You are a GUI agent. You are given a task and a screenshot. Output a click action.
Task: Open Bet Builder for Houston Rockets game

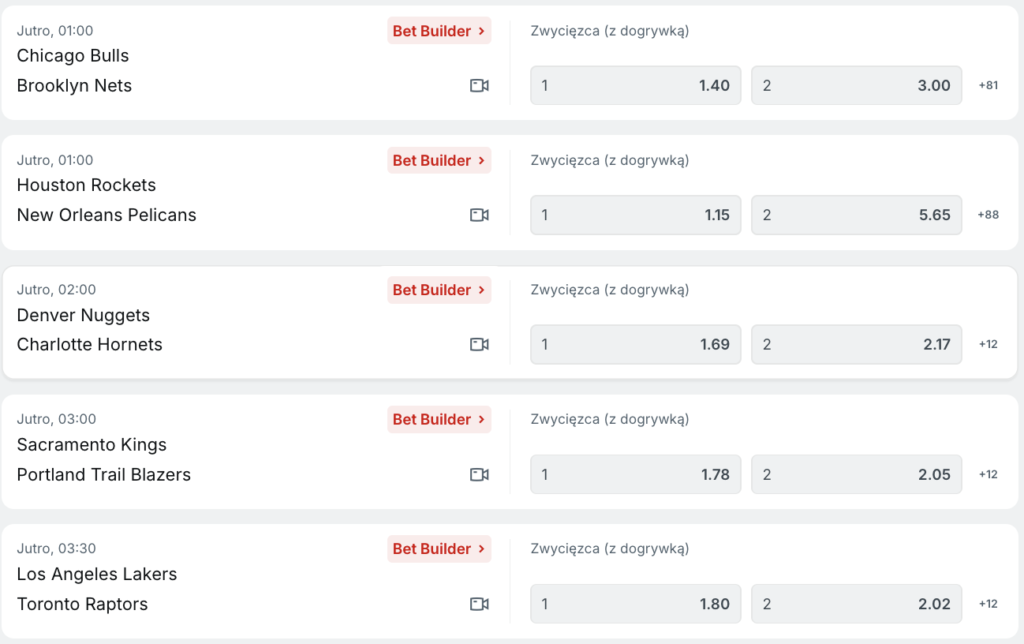coord(439,160)
